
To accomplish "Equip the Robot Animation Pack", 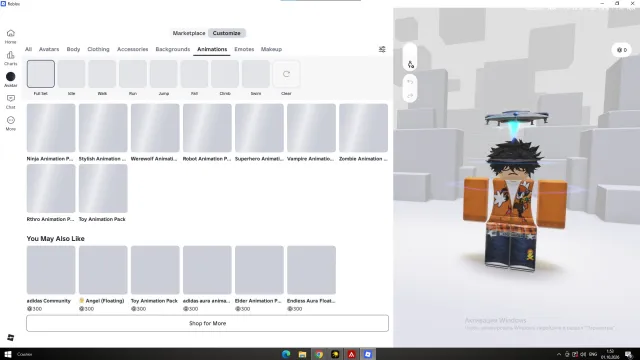I will pos(207,128).
